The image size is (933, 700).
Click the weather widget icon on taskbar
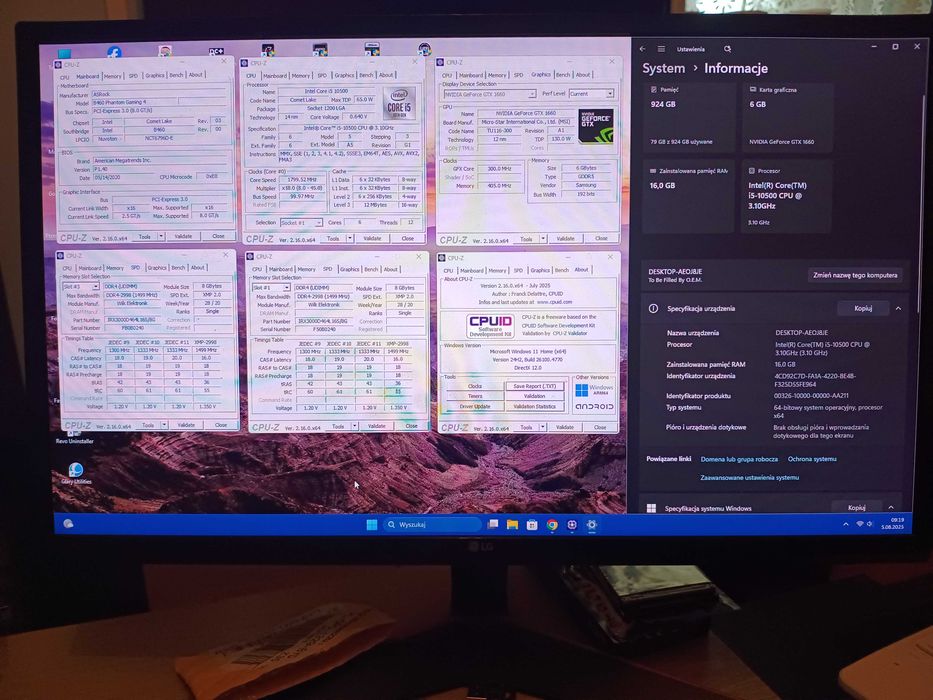point(68,523)
